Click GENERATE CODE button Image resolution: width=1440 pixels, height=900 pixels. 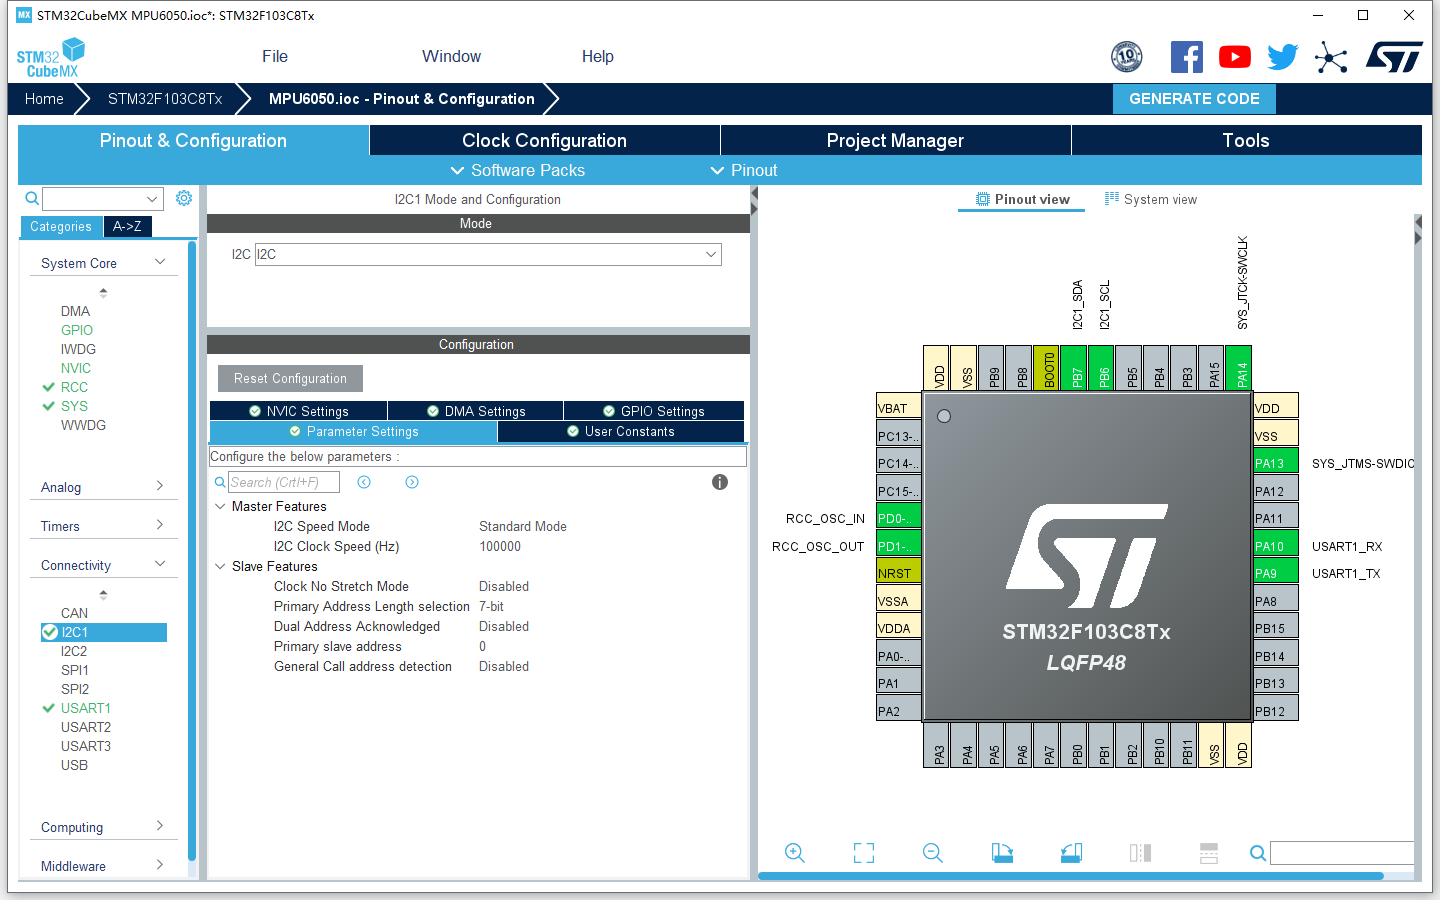pyautogui.click(x=1194, y=99)
